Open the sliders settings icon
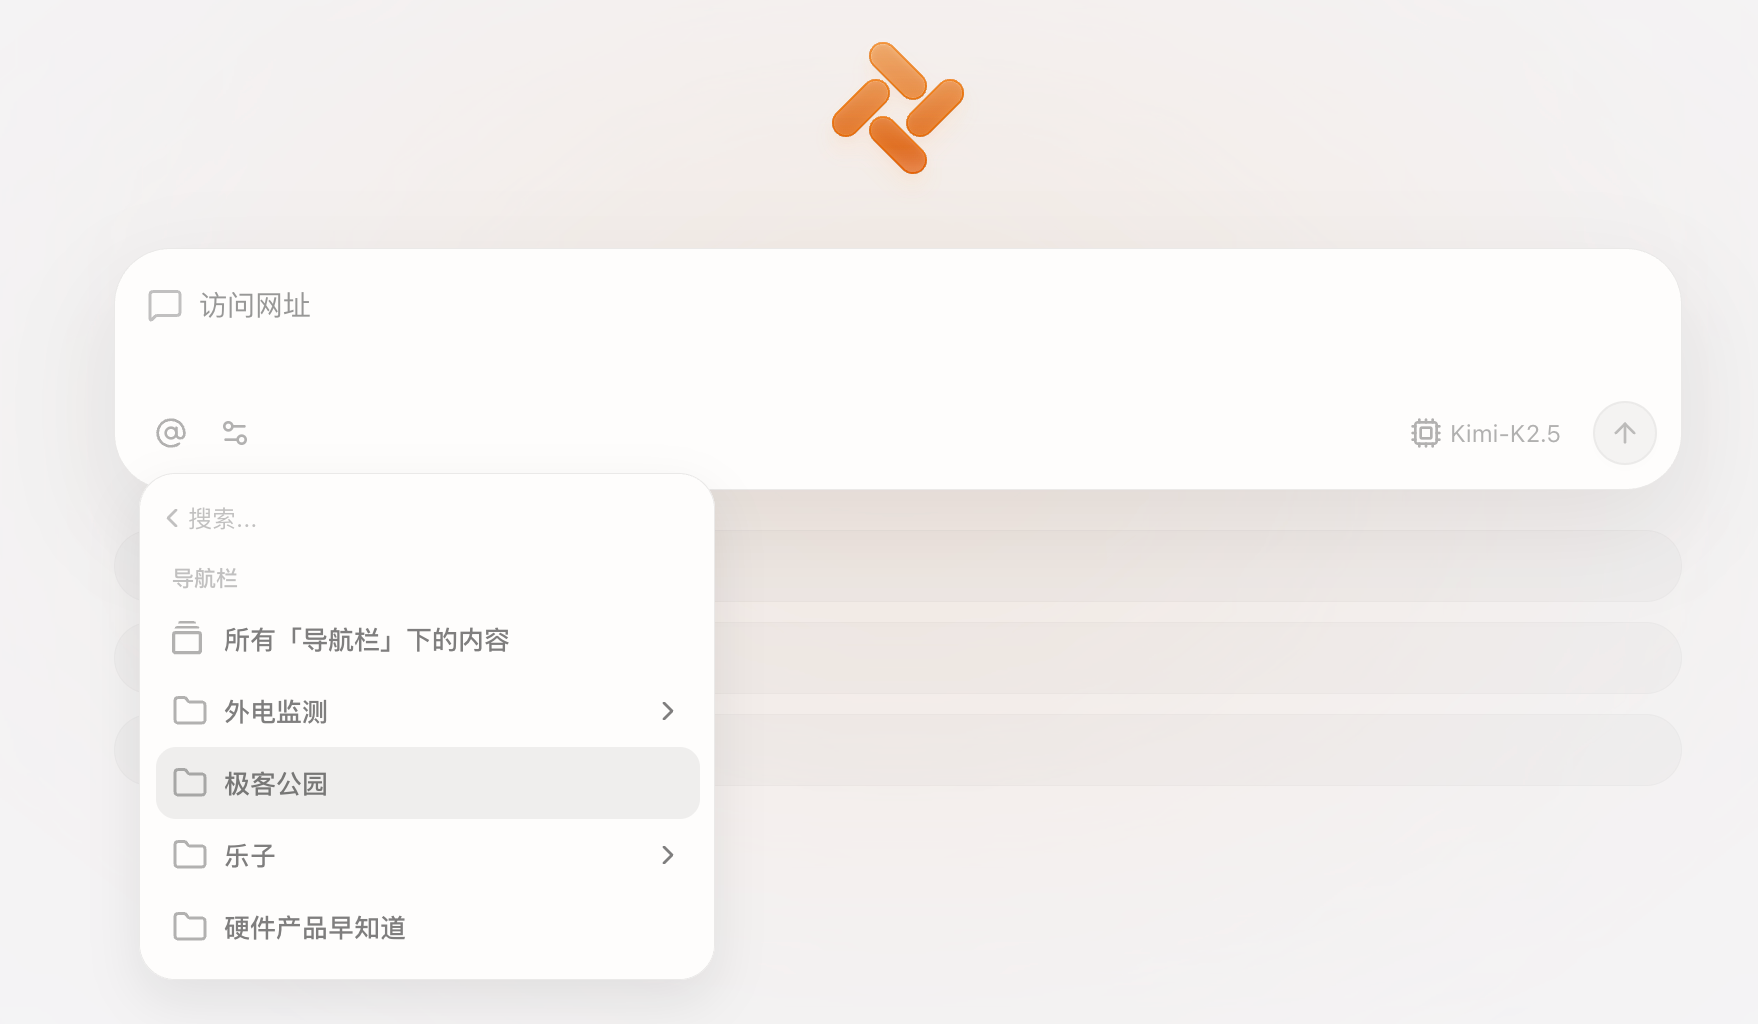This screenshot has height=1024, width=1758. 235,433
